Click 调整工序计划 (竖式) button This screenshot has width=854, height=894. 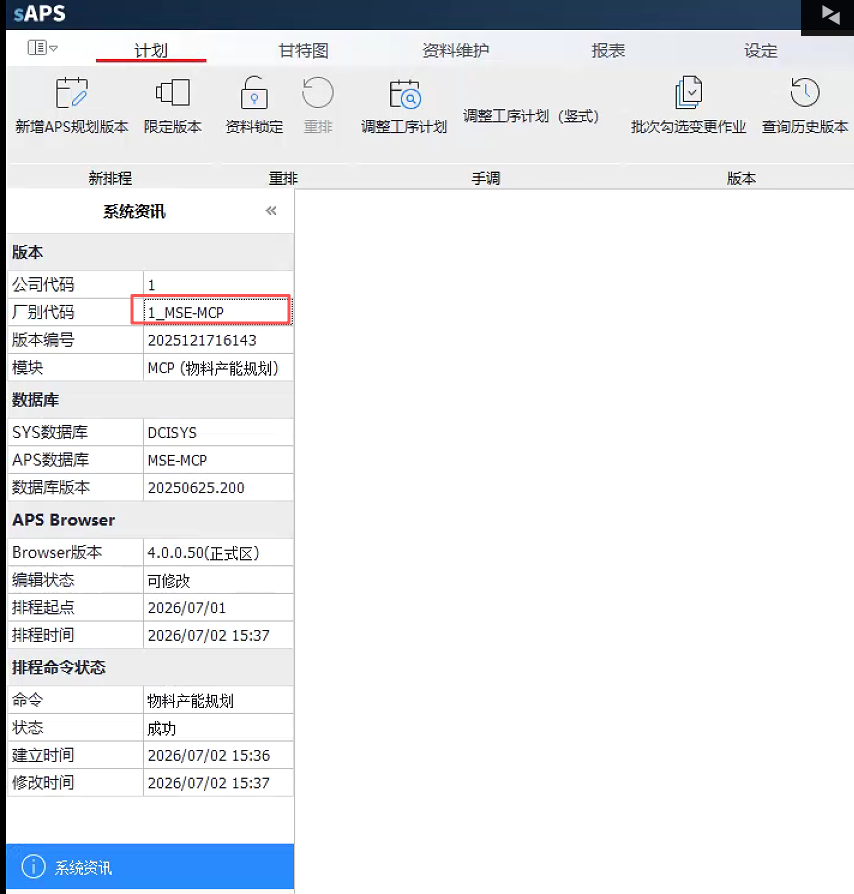tap(531, 116)
